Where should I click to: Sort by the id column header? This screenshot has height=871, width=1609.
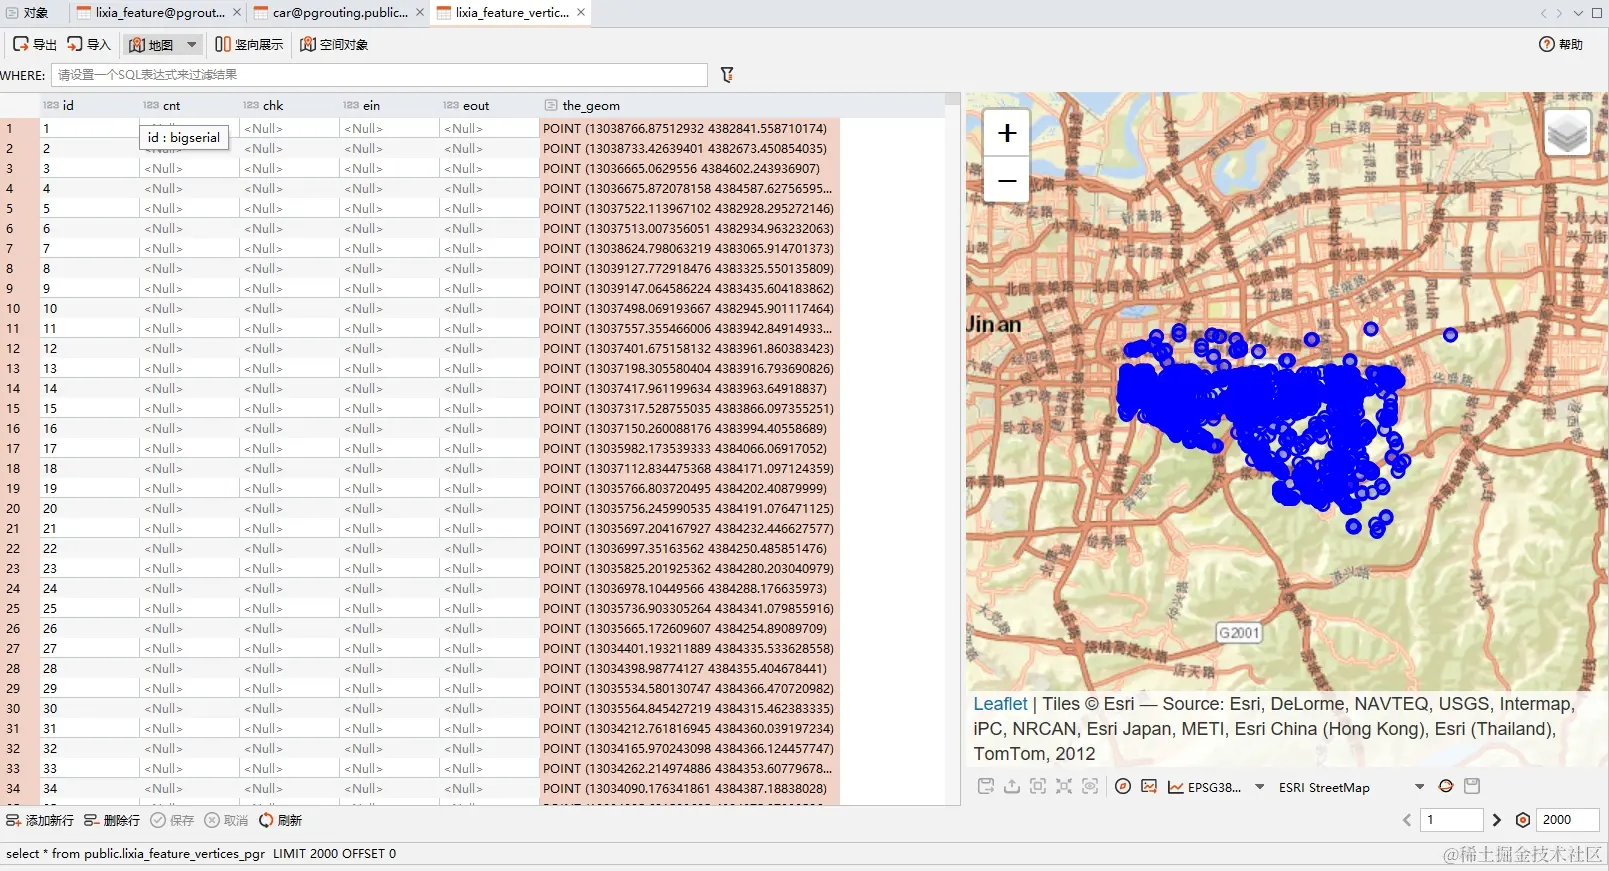(89, 105)
